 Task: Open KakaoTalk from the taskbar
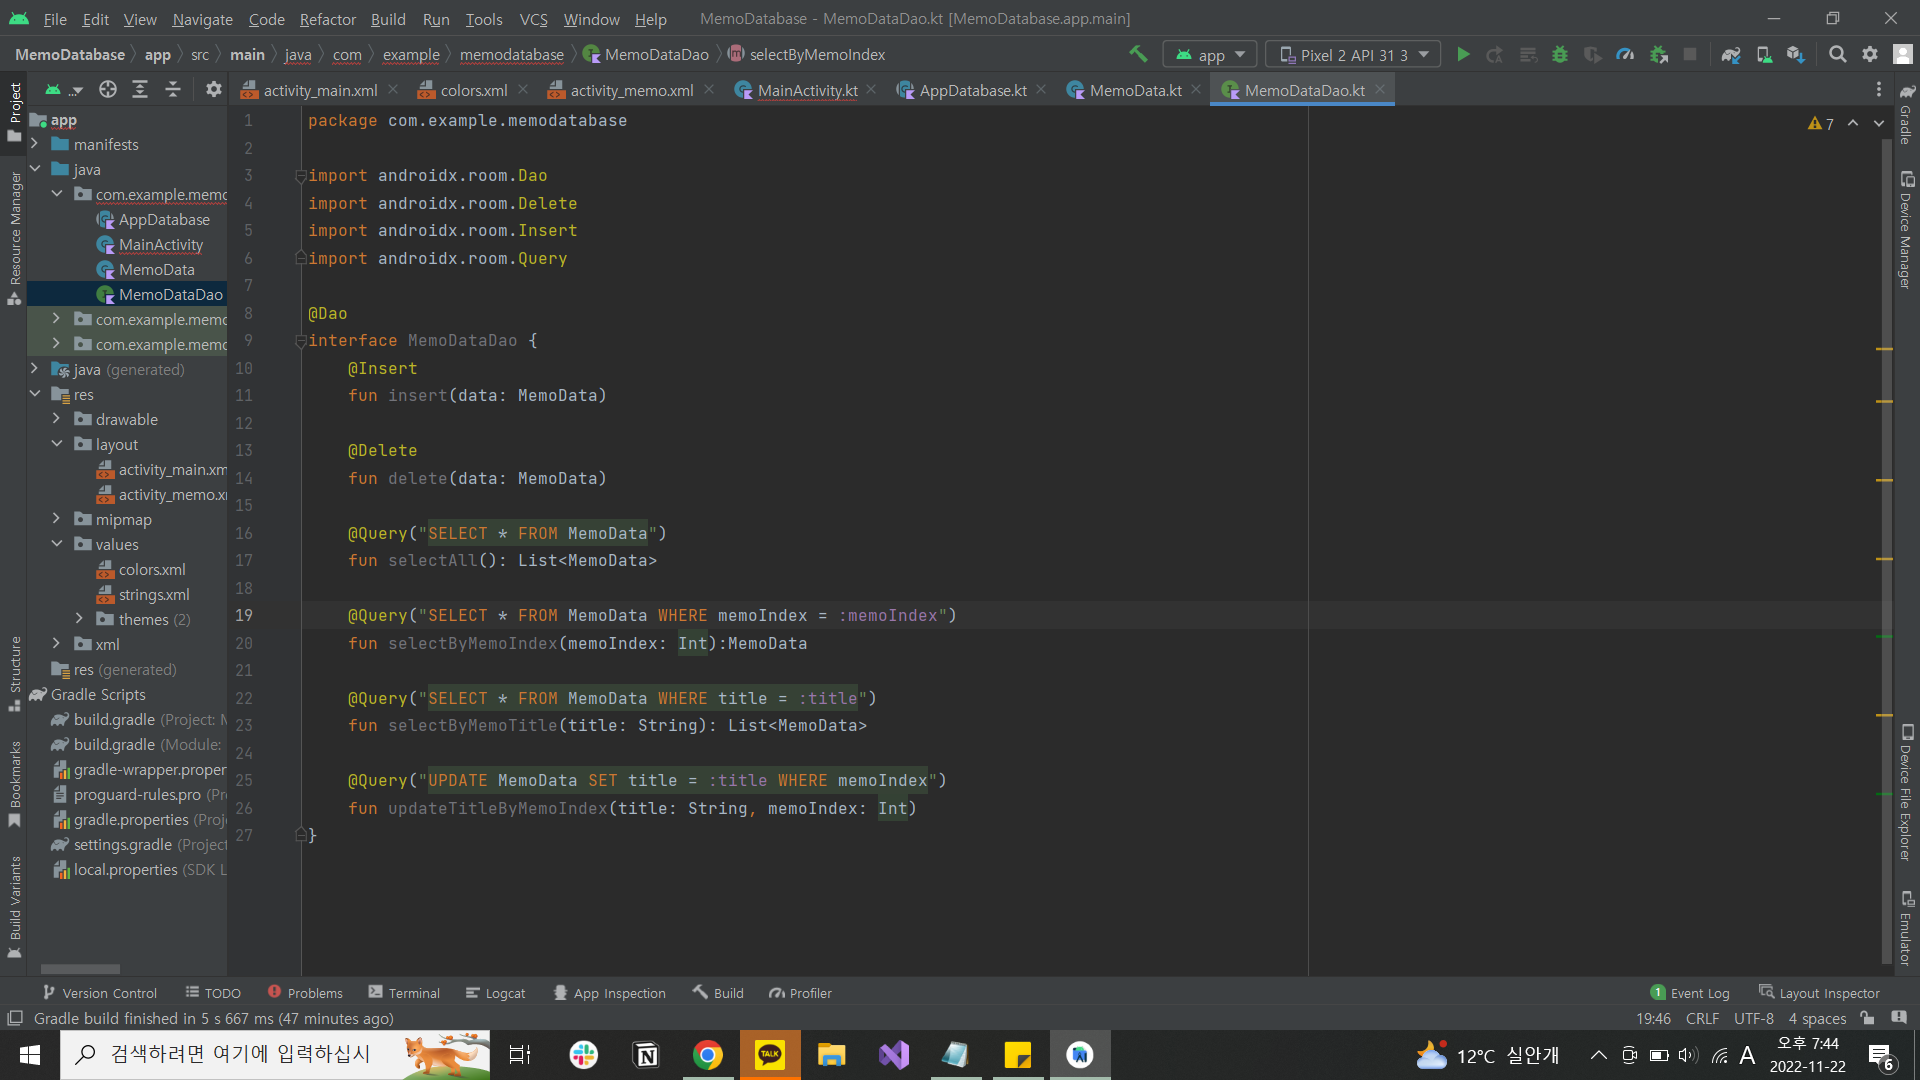click(770, 1055)
